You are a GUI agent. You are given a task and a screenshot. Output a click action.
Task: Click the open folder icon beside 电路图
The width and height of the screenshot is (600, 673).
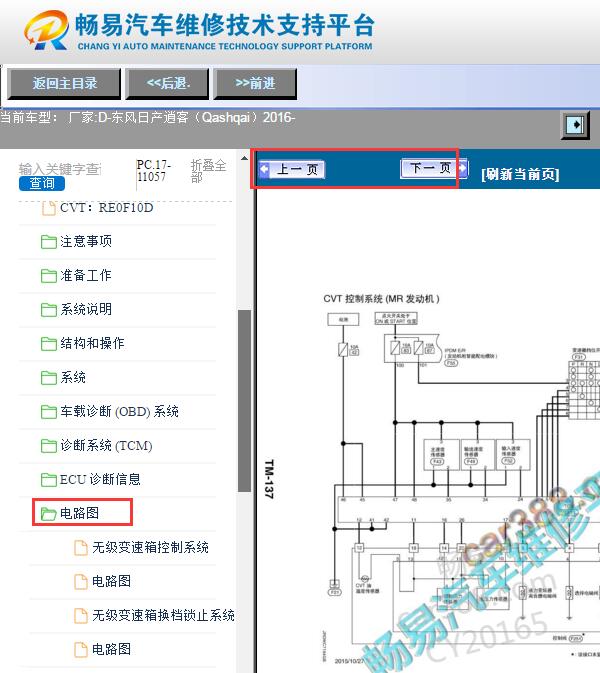[x=48, y=513]
